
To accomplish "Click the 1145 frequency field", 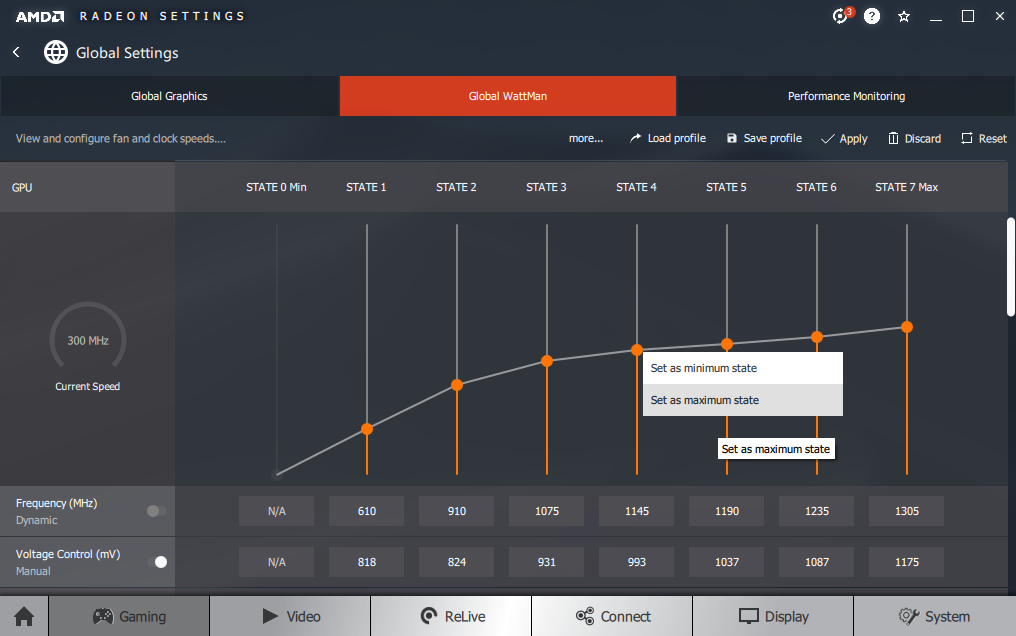I will (637, 511).
